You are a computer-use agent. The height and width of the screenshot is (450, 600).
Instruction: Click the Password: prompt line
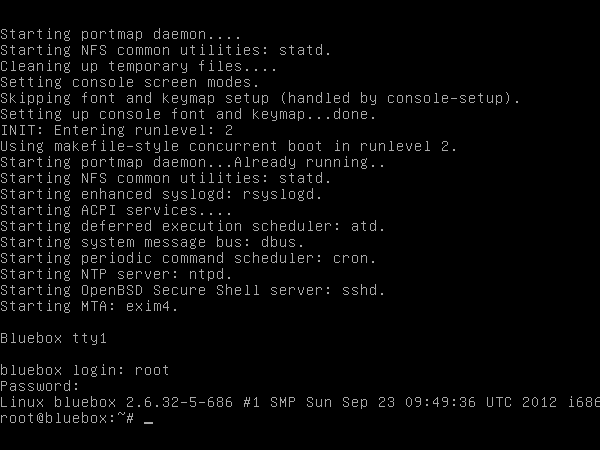coord(39,386)
